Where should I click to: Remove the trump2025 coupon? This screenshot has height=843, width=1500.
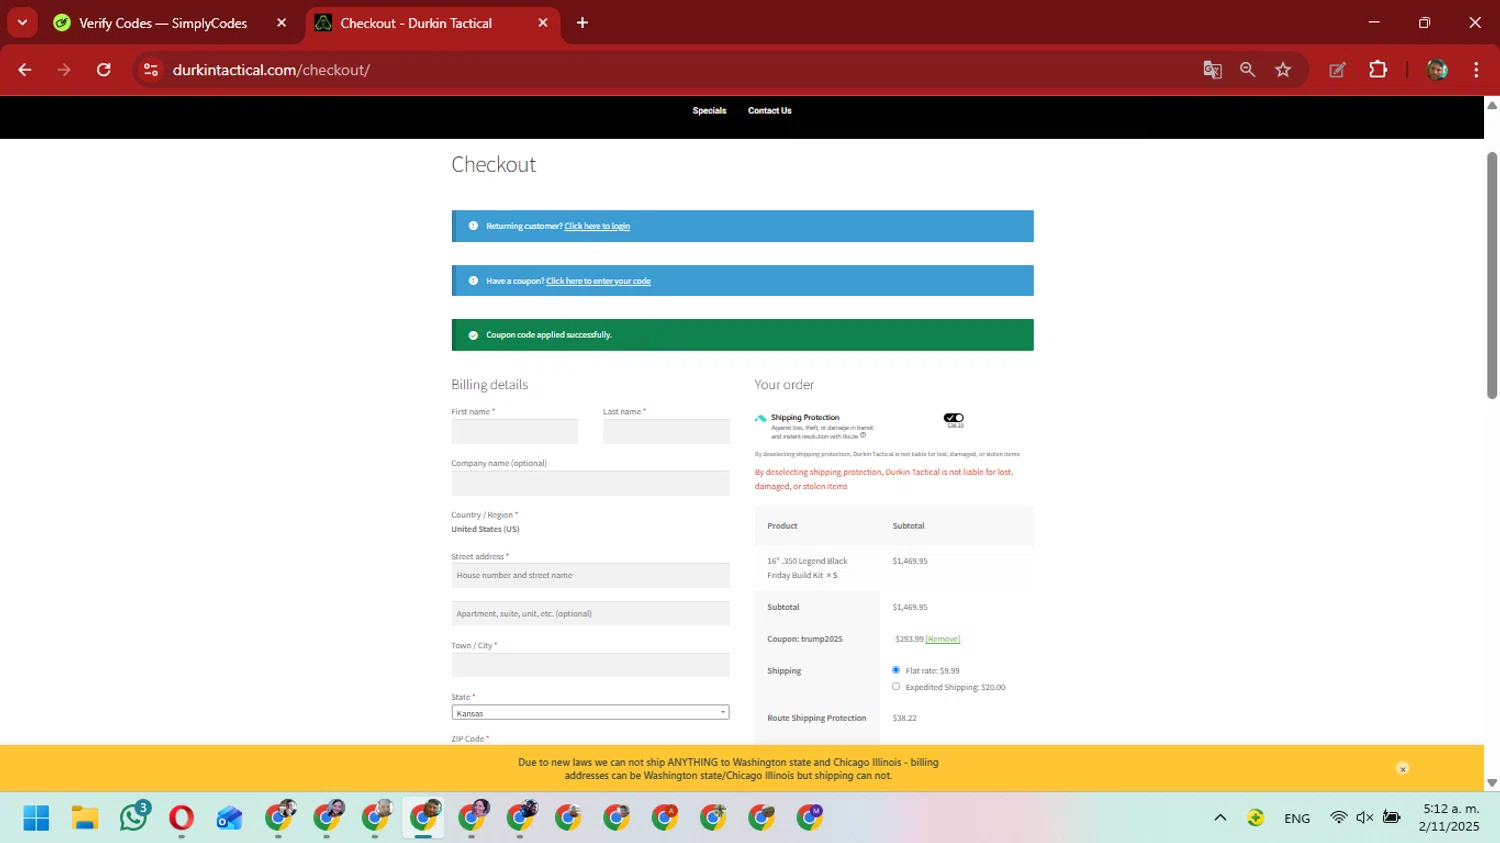tap(943, 639)
